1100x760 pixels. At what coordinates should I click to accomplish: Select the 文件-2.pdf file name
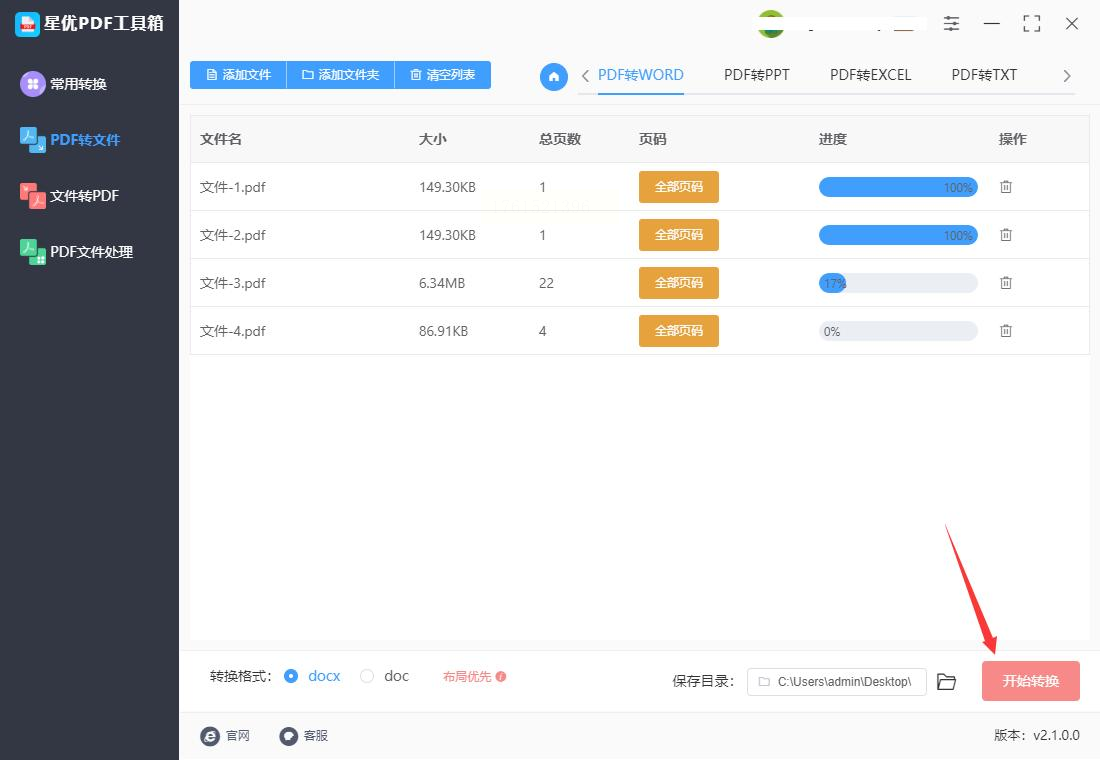(233, 235)
